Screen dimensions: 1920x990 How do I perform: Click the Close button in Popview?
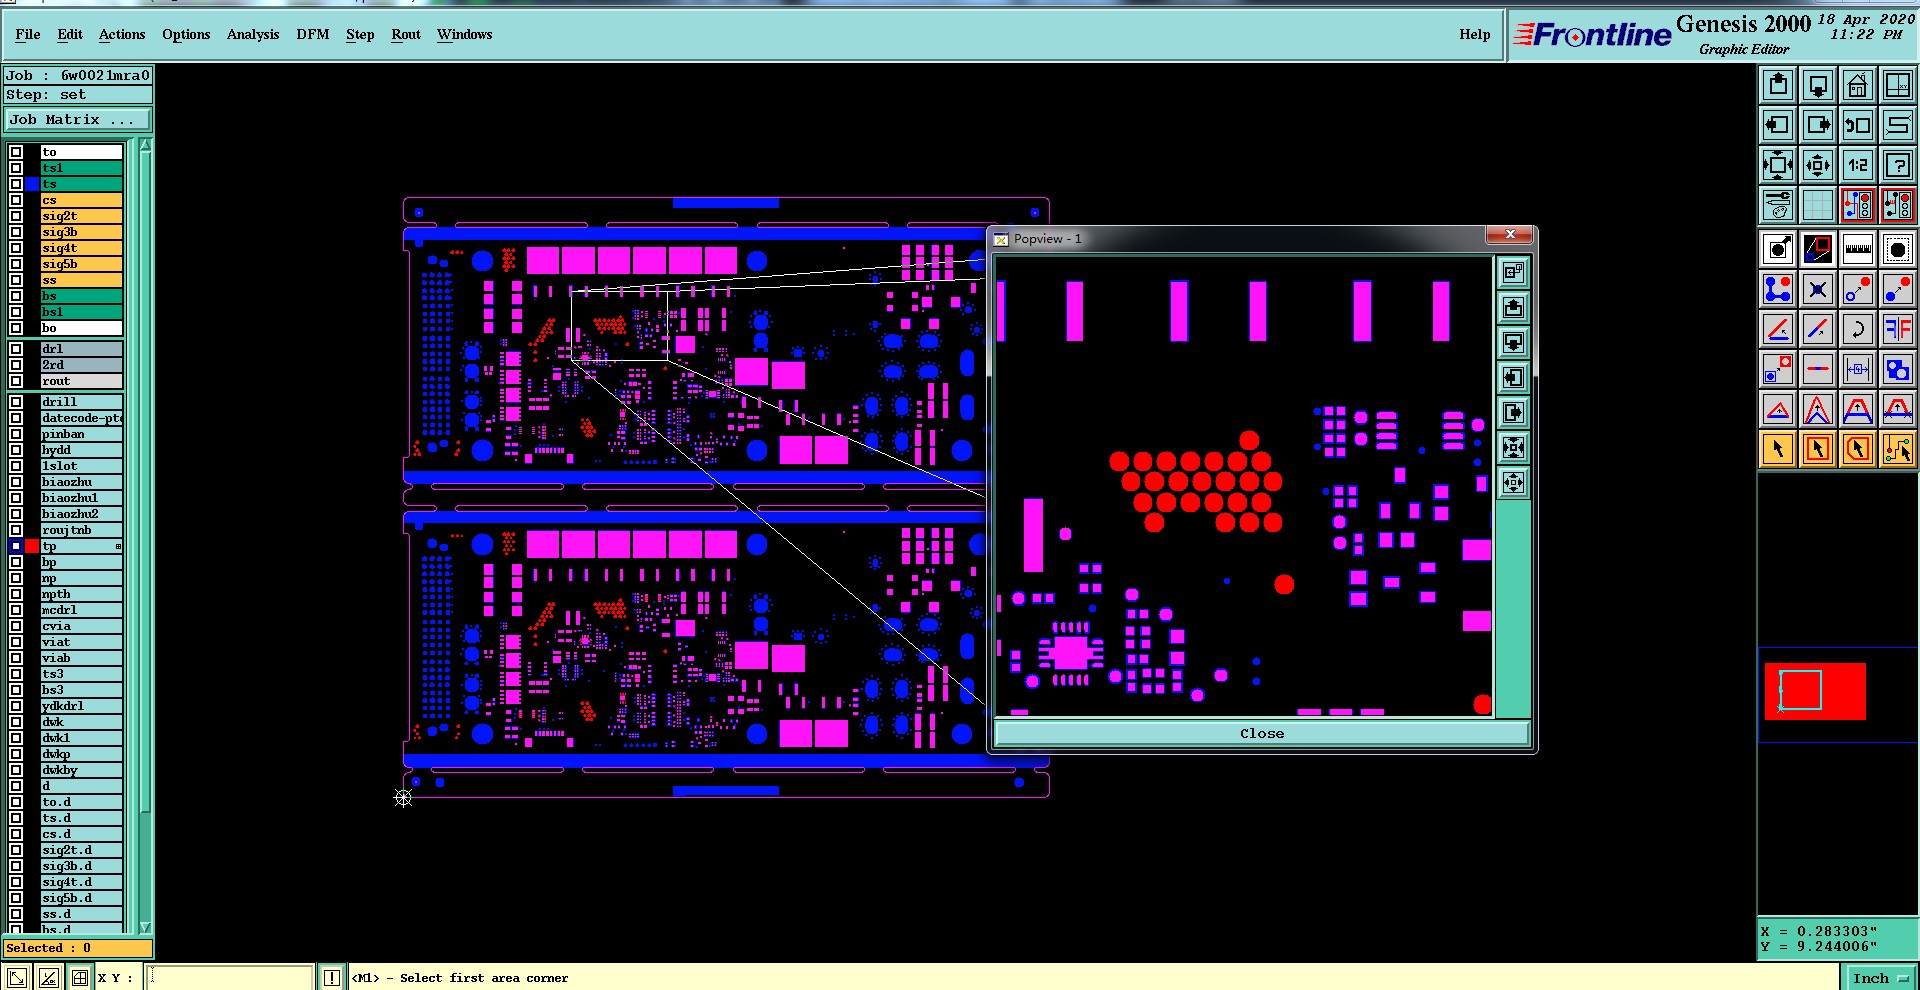(x=1262, y=733)
